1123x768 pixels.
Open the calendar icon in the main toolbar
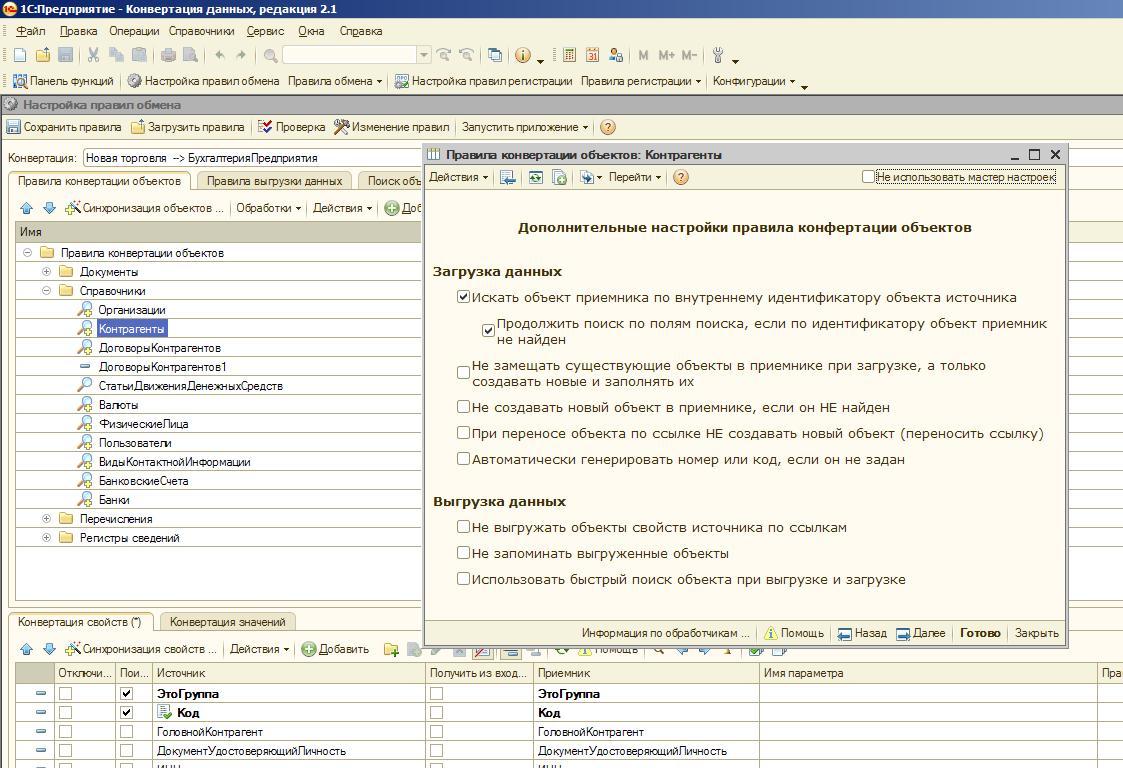point(592,55)
